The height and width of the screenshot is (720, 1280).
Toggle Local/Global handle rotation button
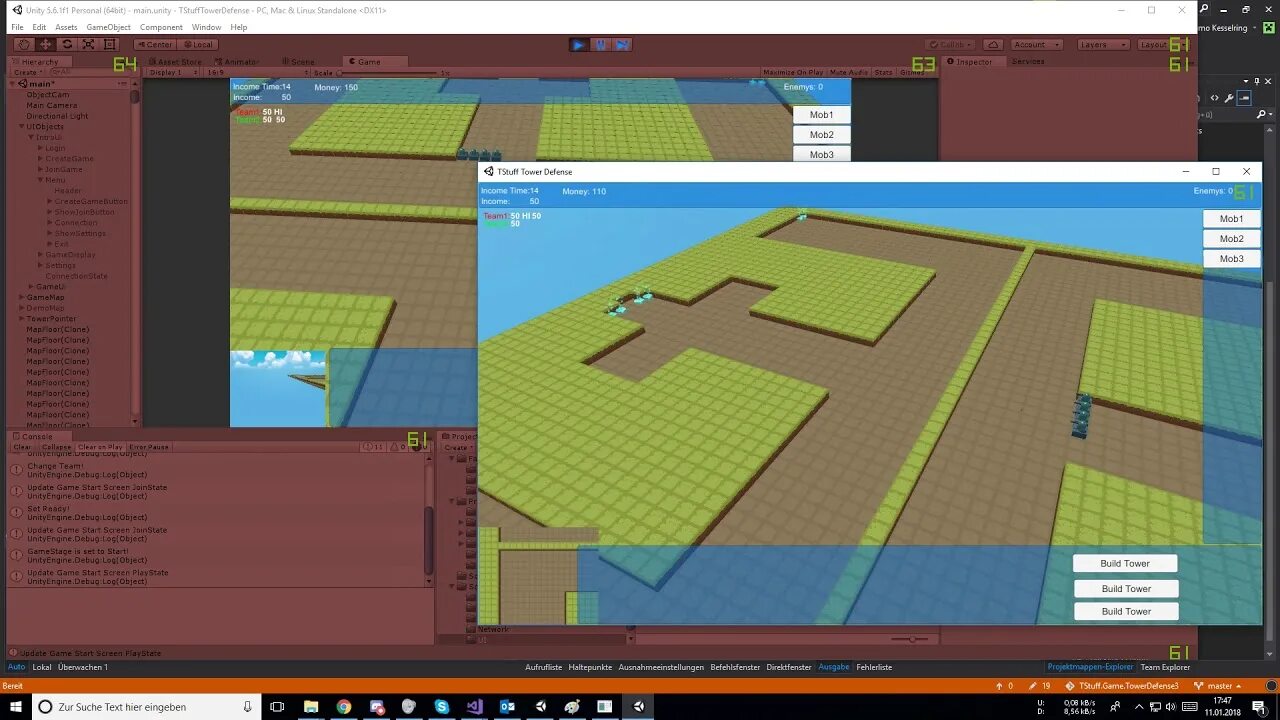pyautogui.click(x=197, y=44)
